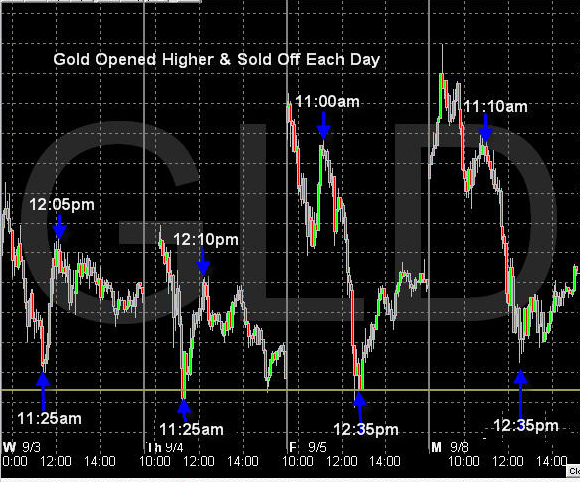
Task: Click the 11:25am label under Wednesday's low
Action: tap(50, 419)
